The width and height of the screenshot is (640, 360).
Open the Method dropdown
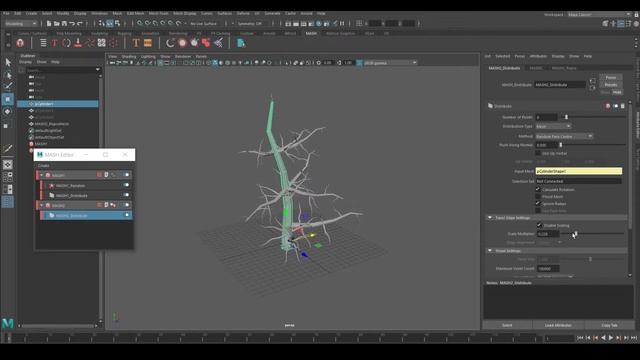click(564, 136)
